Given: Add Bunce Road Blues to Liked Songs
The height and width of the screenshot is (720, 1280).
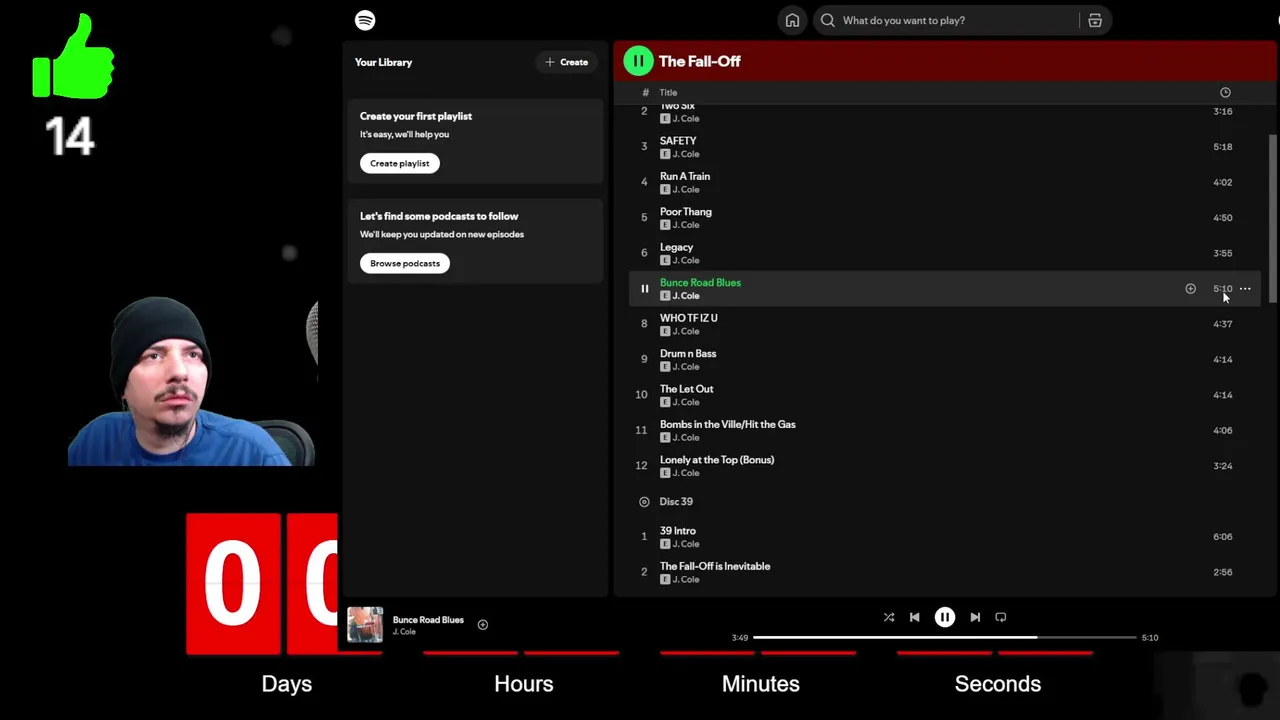Looking at the screenshot, I should point(1190,289).
